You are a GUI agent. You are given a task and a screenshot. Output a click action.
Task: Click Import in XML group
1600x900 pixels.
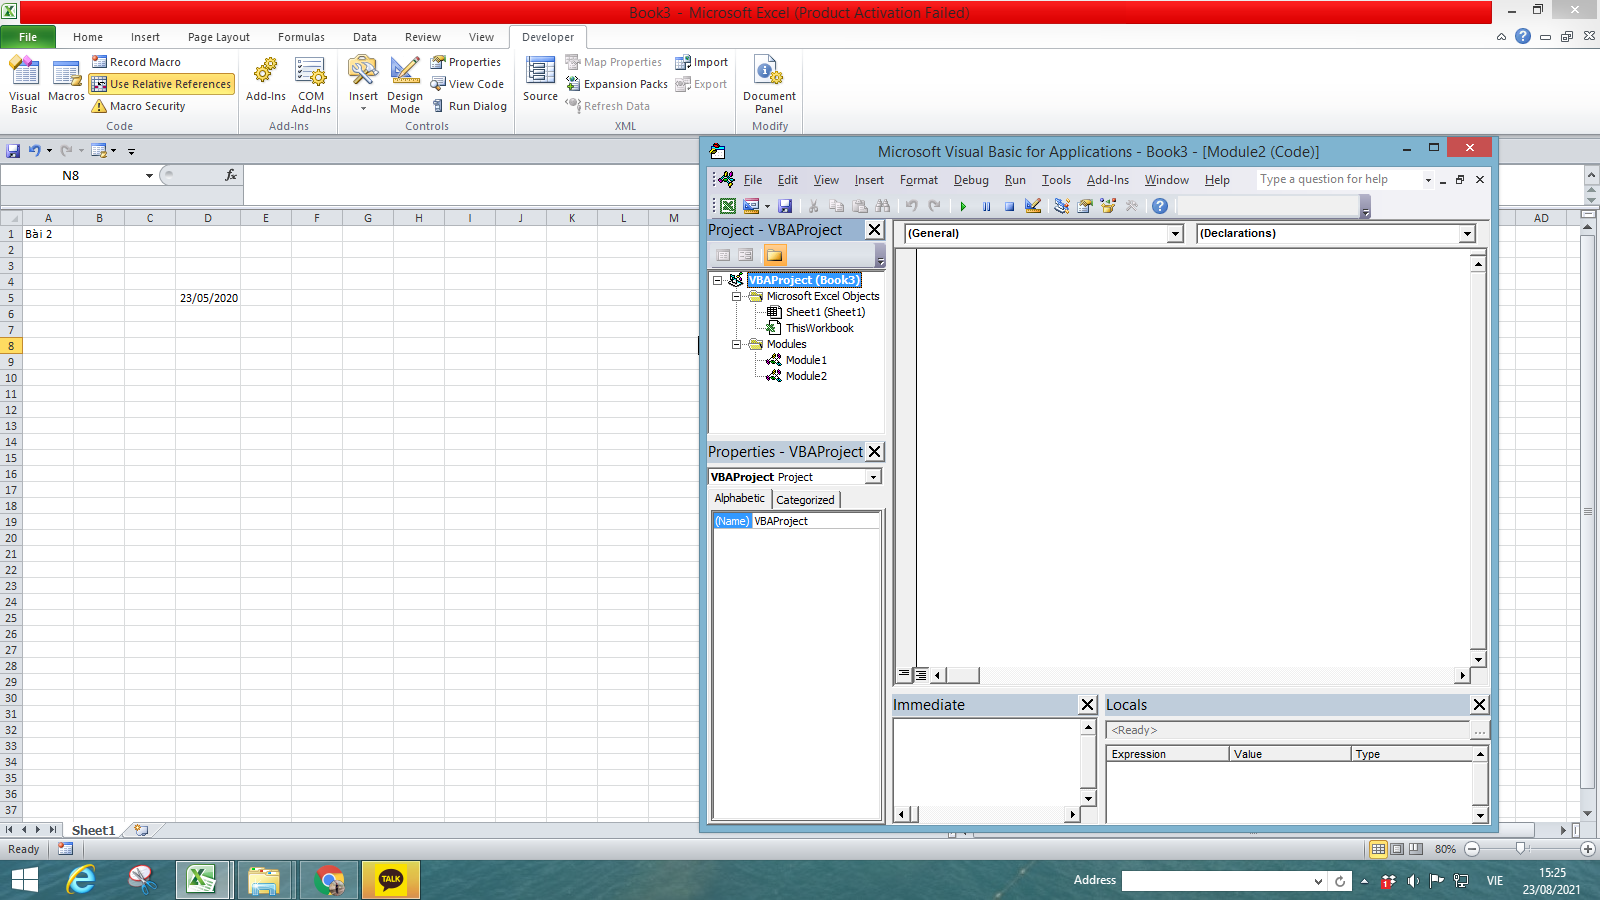(701, 62)
